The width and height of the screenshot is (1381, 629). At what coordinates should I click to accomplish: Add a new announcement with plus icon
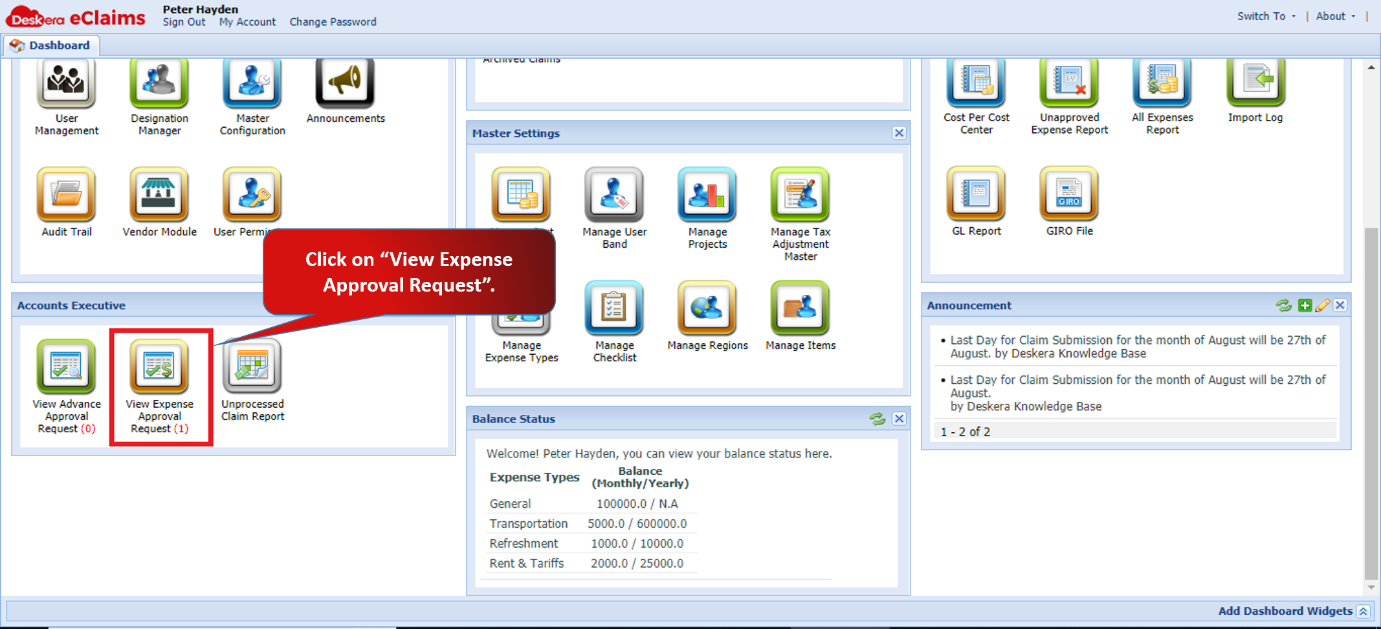tap(1304, 306)
